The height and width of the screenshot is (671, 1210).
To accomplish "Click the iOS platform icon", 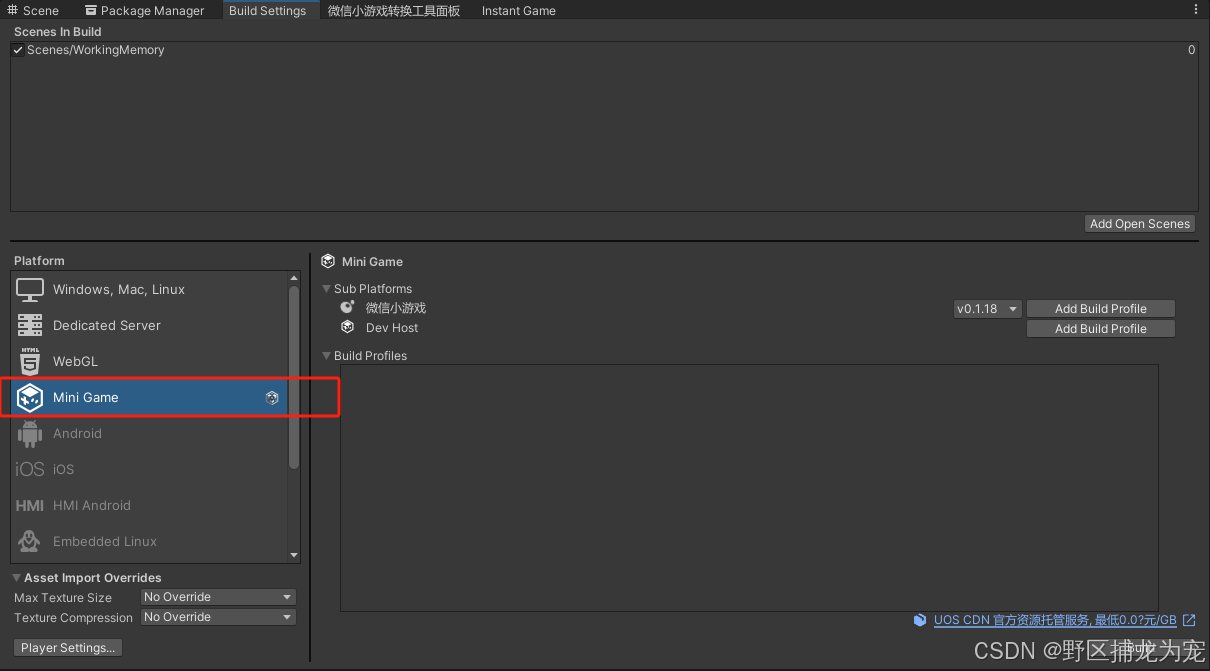I will (30, 469).
